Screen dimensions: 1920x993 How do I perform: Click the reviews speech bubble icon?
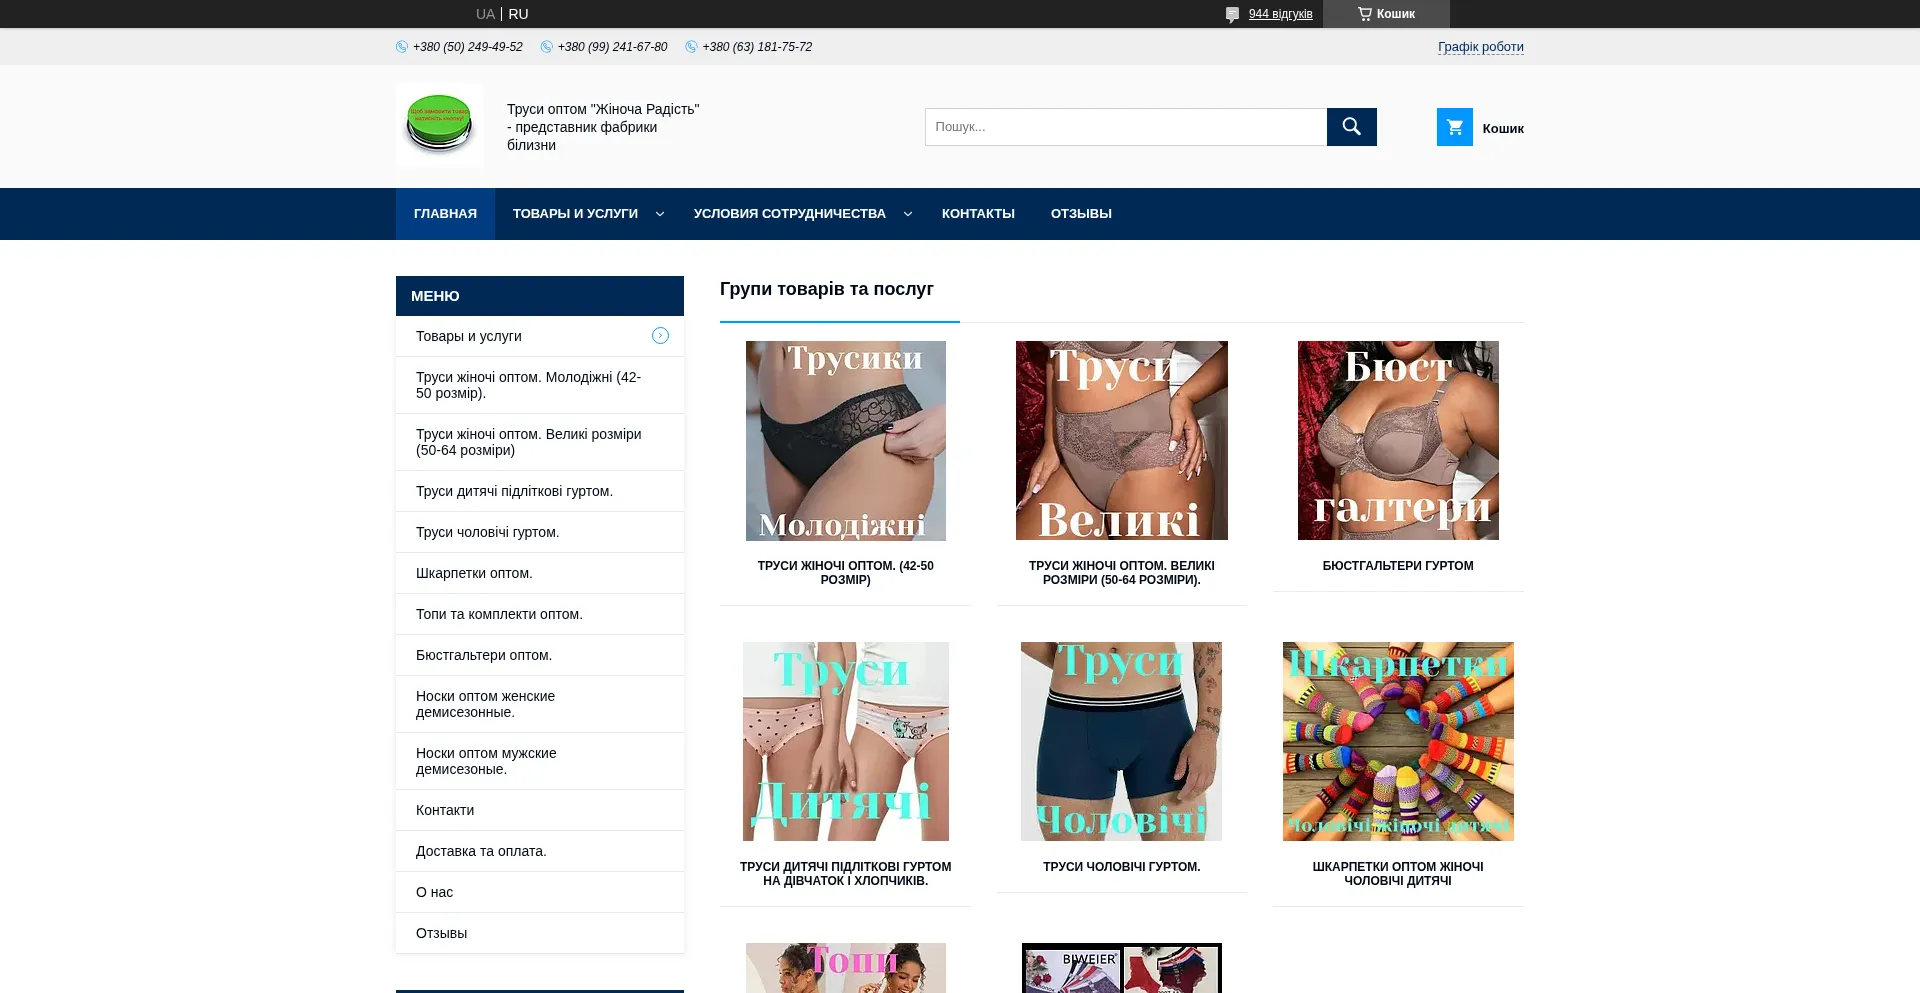click(x=1232, y=14)
